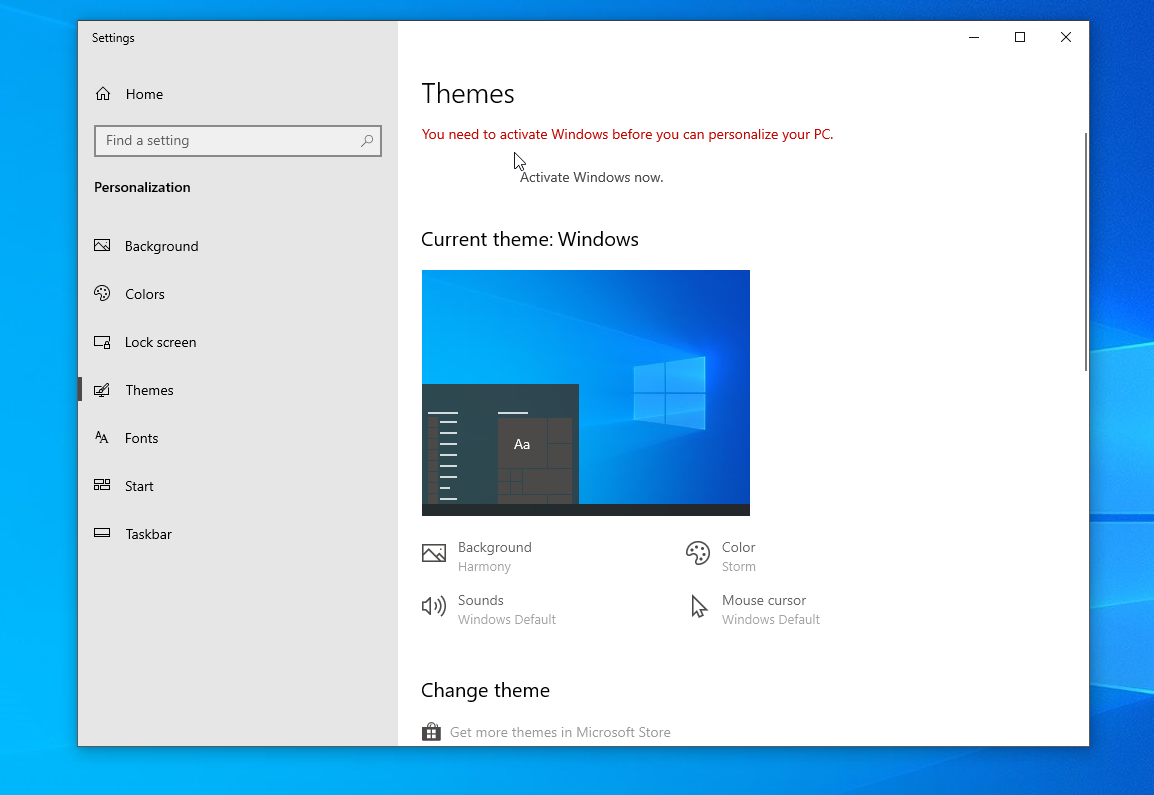
Task: Click the red activation warning text
Action: click(x=627, y=135)
